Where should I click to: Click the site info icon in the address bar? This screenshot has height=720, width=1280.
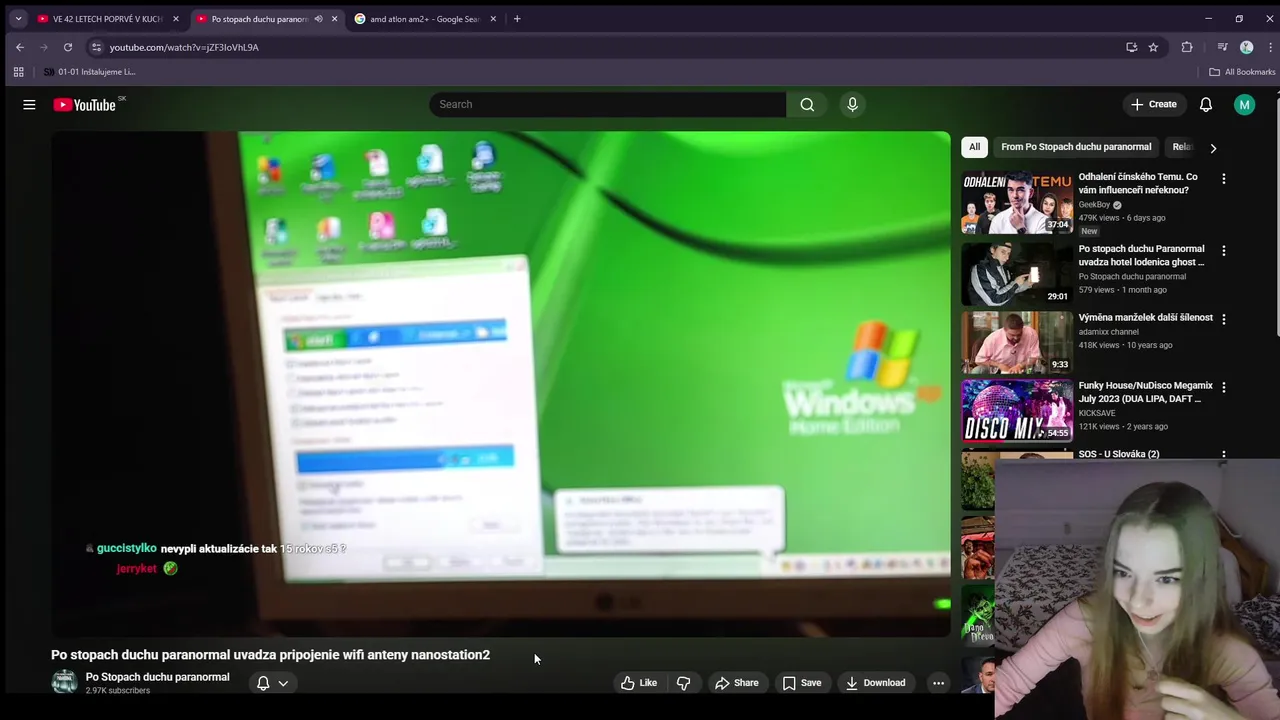tap(96, 47)
